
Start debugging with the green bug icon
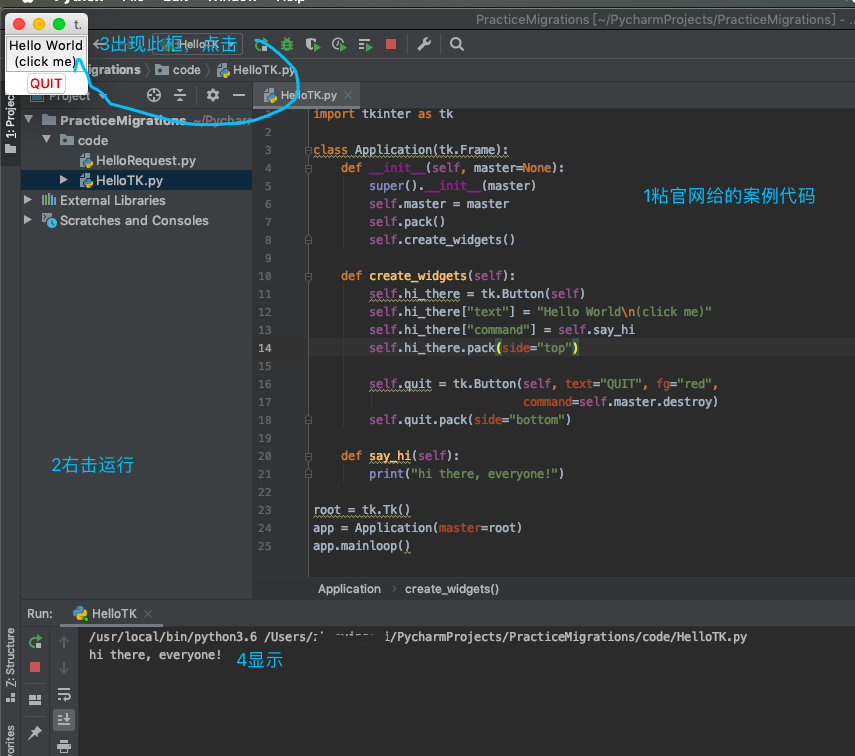coord(286,44)
